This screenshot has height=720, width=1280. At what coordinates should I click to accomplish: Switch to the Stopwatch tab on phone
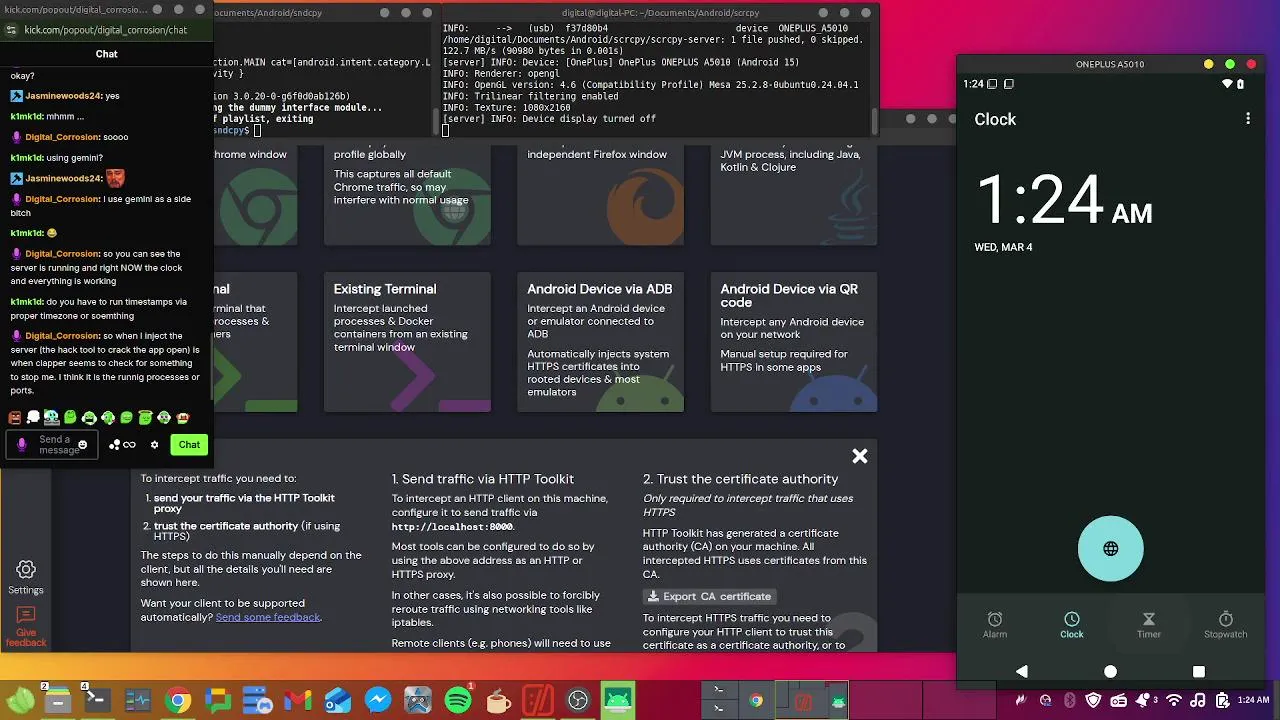pyautogui.click(x=1226, y=625)
